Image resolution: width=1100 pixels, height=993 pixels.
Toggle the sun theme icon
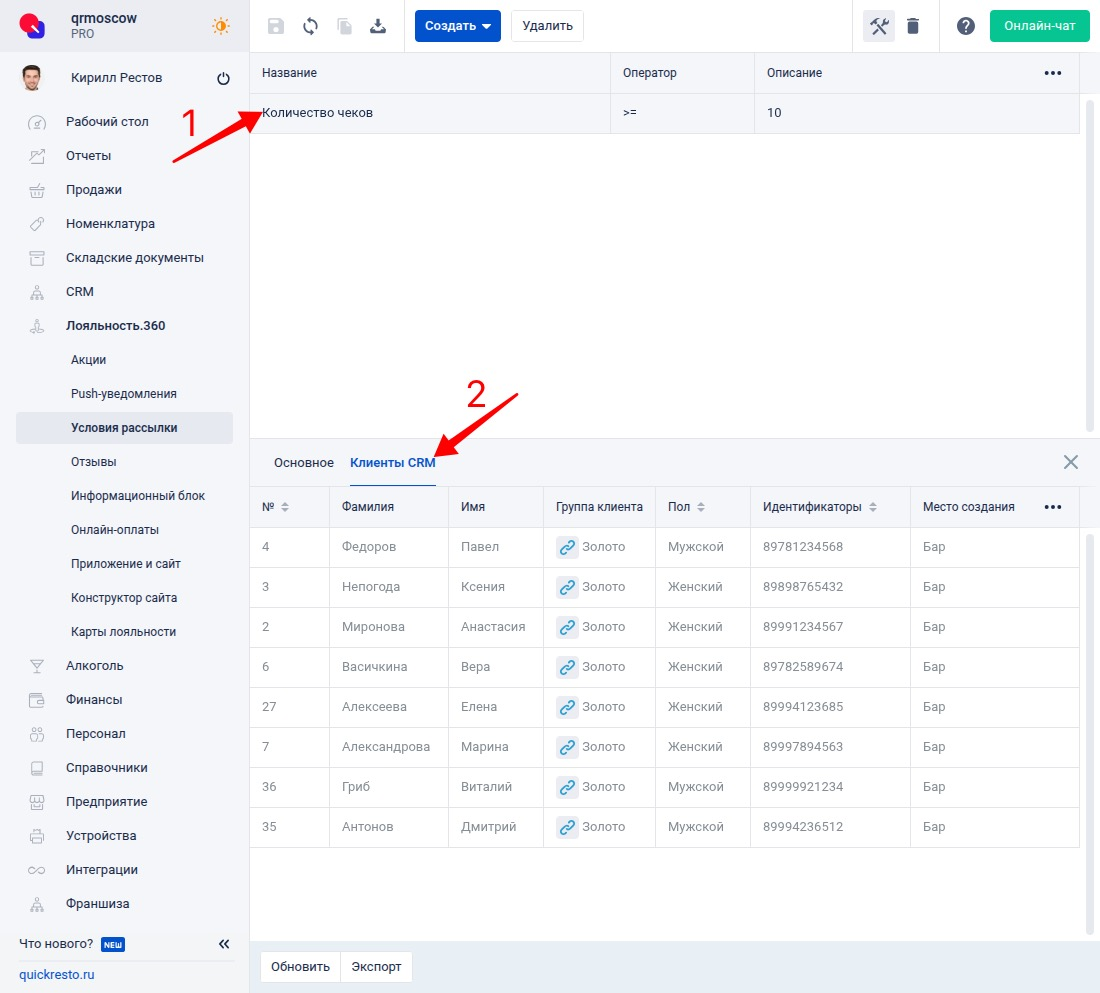click(220, 26)
